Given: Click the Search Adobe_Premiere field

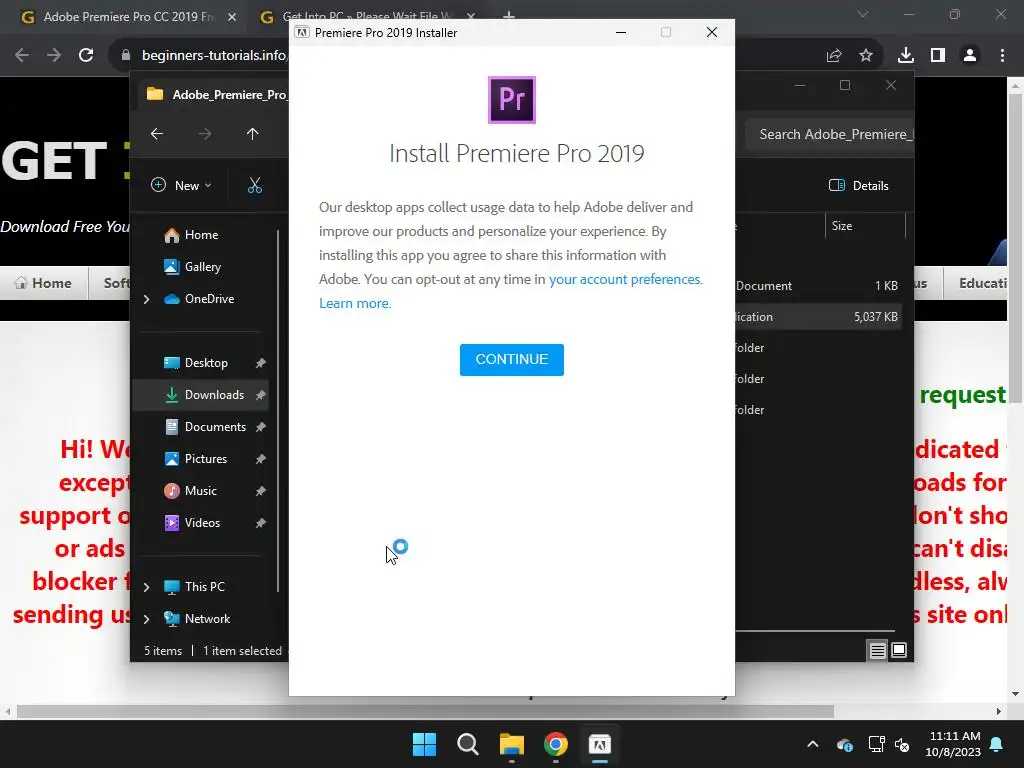Looking at the screenshot, I should point(829,135).
